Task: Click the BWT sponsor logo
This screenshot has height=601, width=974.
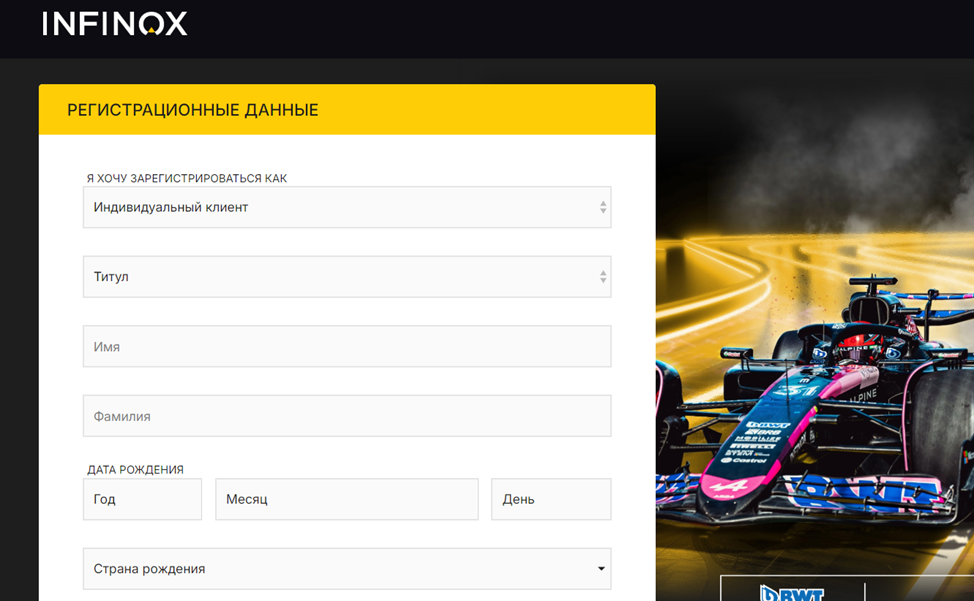Action: [792, 593]
